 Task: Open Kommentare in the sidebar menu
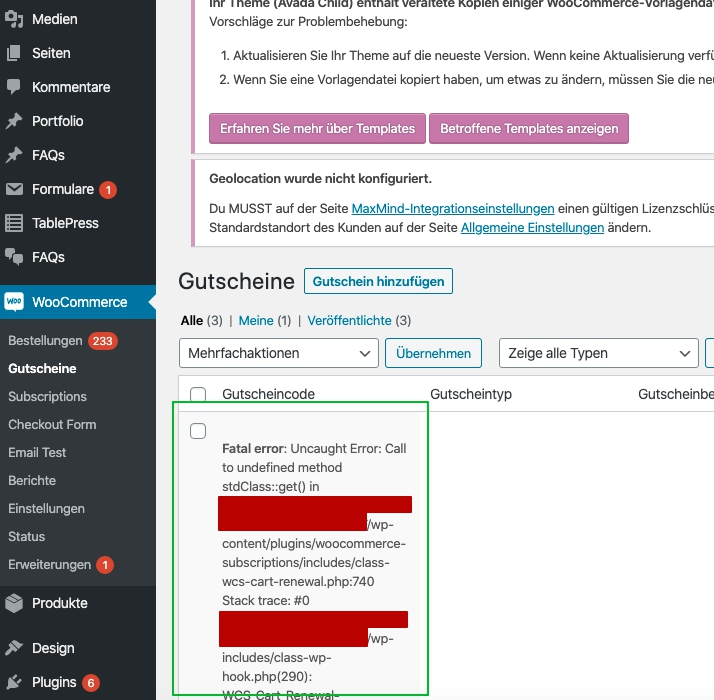pos(71,87)
